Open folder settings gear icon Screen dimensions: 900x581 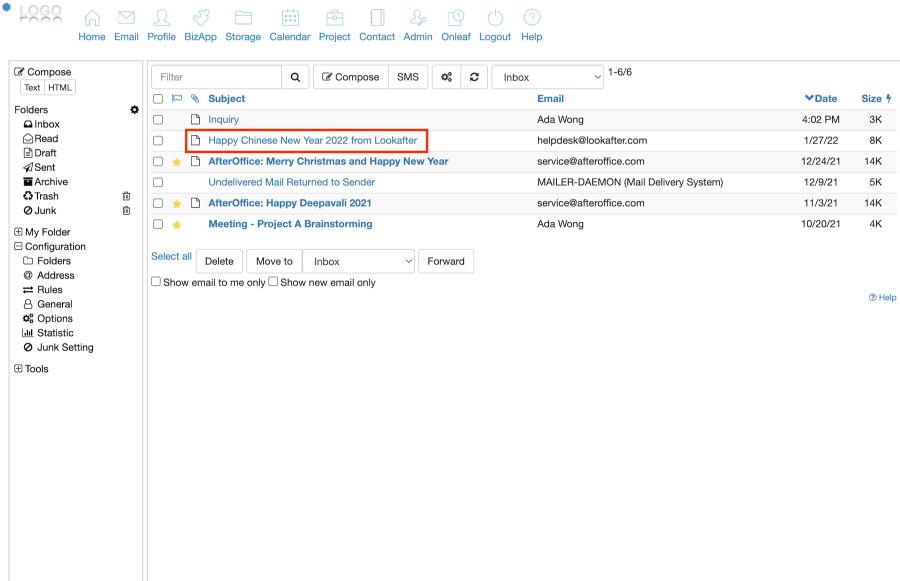pos(135,110)
